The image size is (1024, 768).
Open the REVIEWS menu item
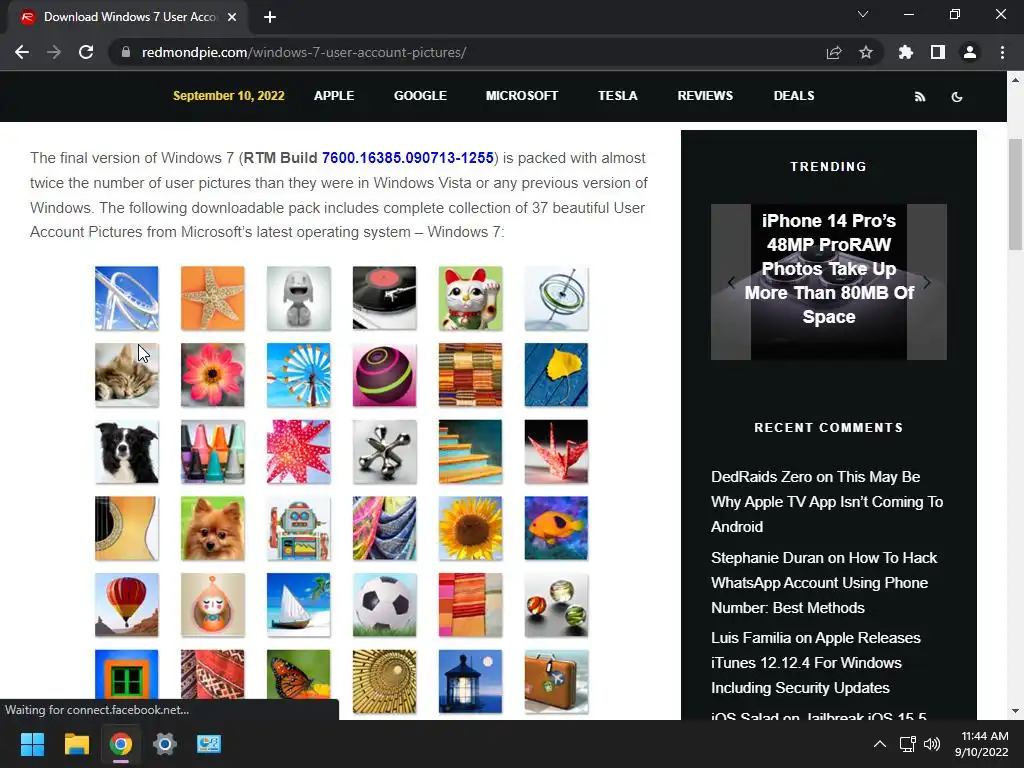click(705, 95)
